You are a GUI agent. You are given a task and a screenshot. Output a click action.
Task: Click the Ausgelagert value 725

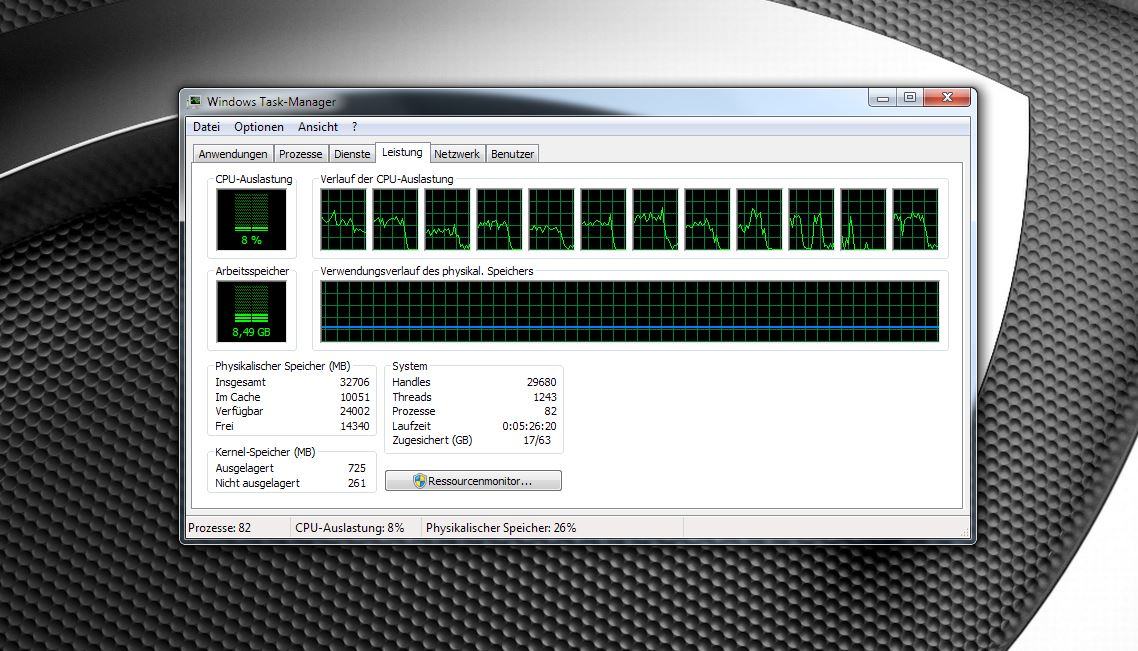(x=356, y=469)
